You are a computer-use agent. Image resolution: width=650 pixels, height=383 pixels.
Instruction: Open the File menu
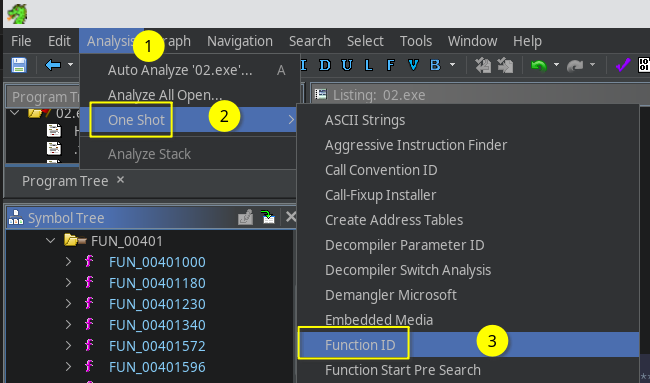21,41
